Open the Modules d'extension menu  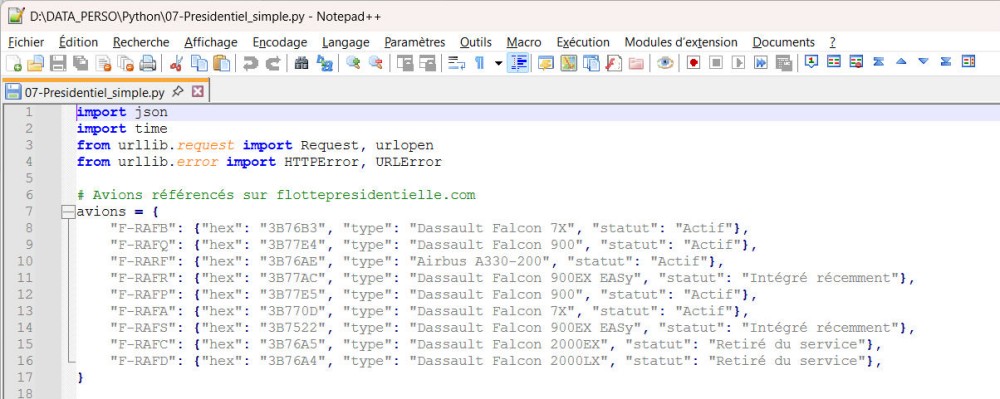coord(681,42)
